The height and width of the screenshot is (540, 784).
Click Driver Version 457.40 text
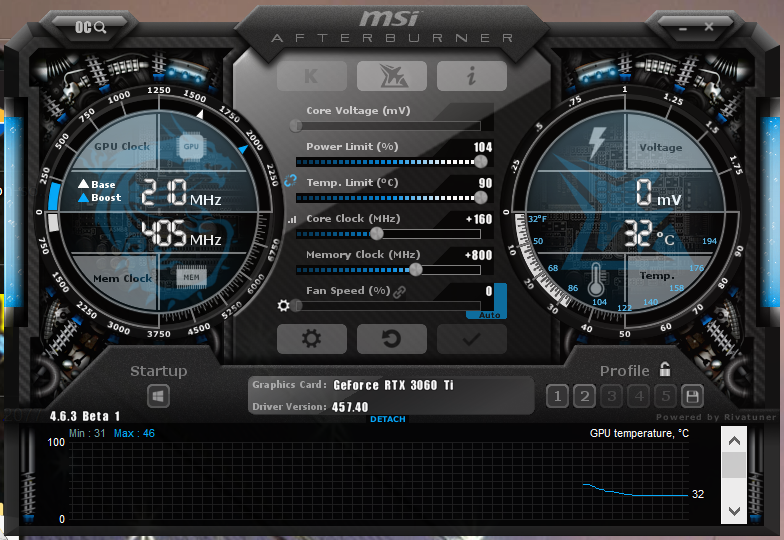point(310,407)
